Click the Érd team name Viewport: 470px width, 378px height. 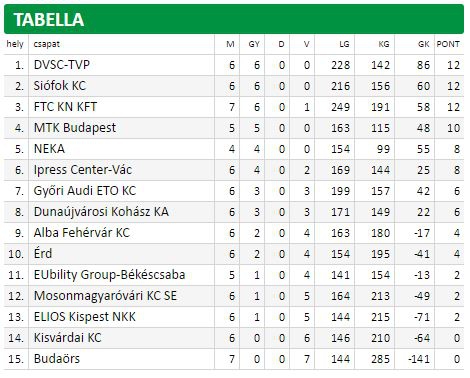[43, 253]
